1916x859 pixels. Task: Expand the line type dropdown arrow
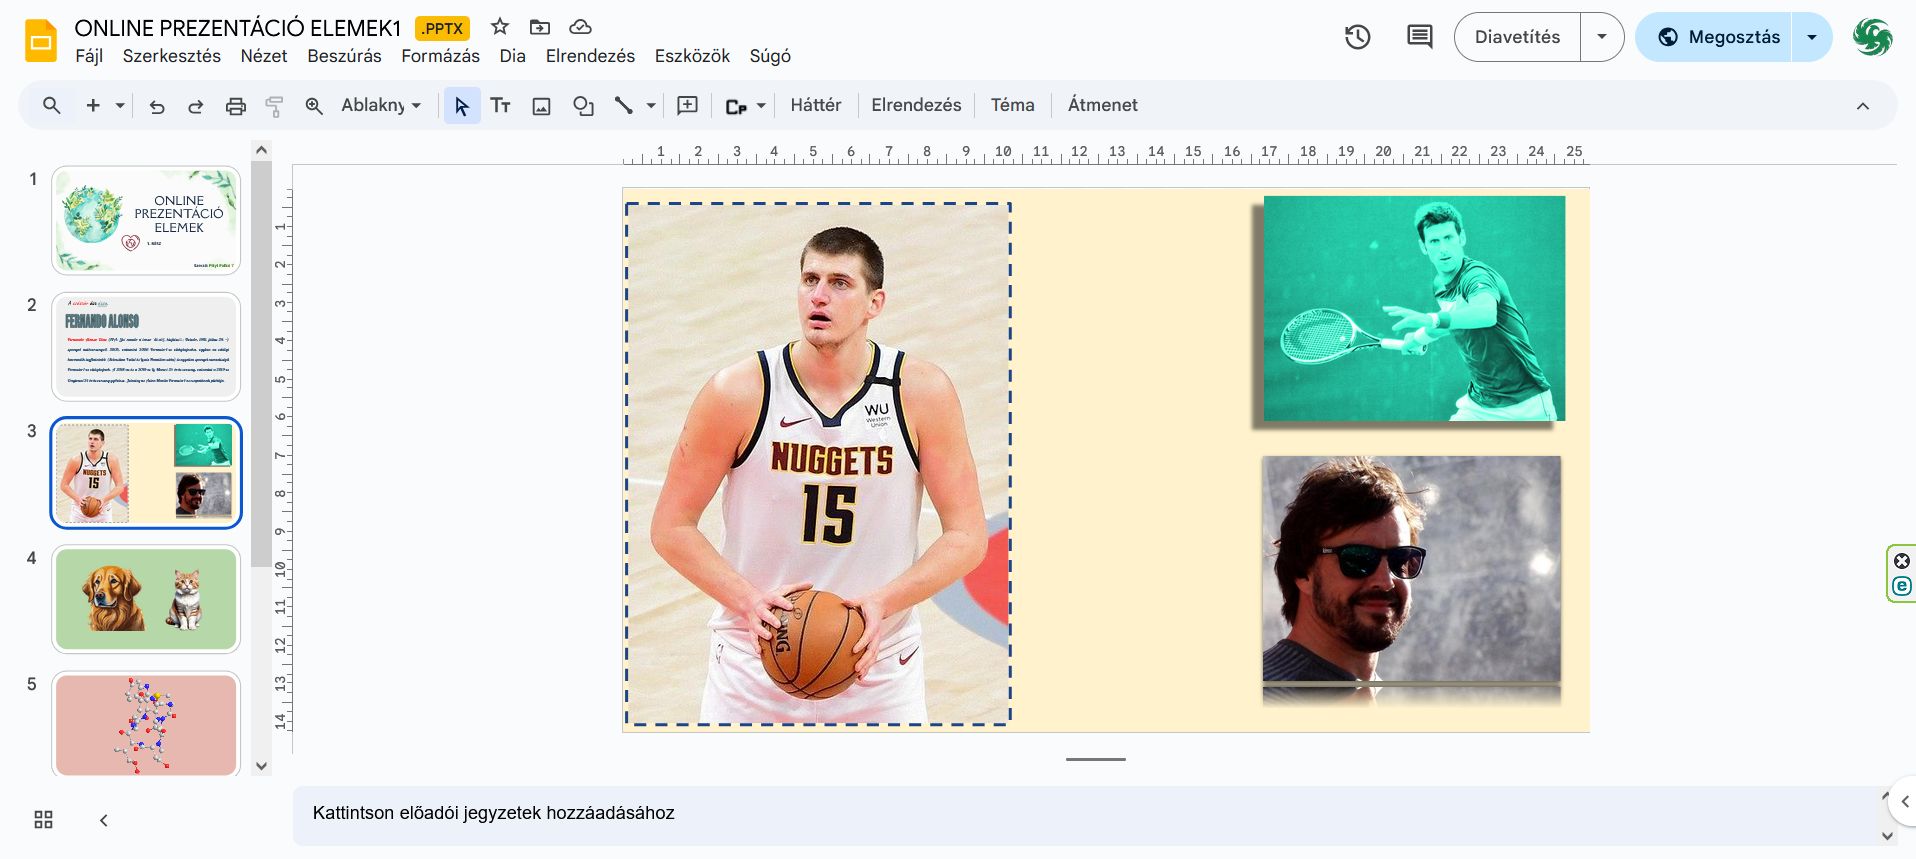pyautogui.click(x=651, y=105)
